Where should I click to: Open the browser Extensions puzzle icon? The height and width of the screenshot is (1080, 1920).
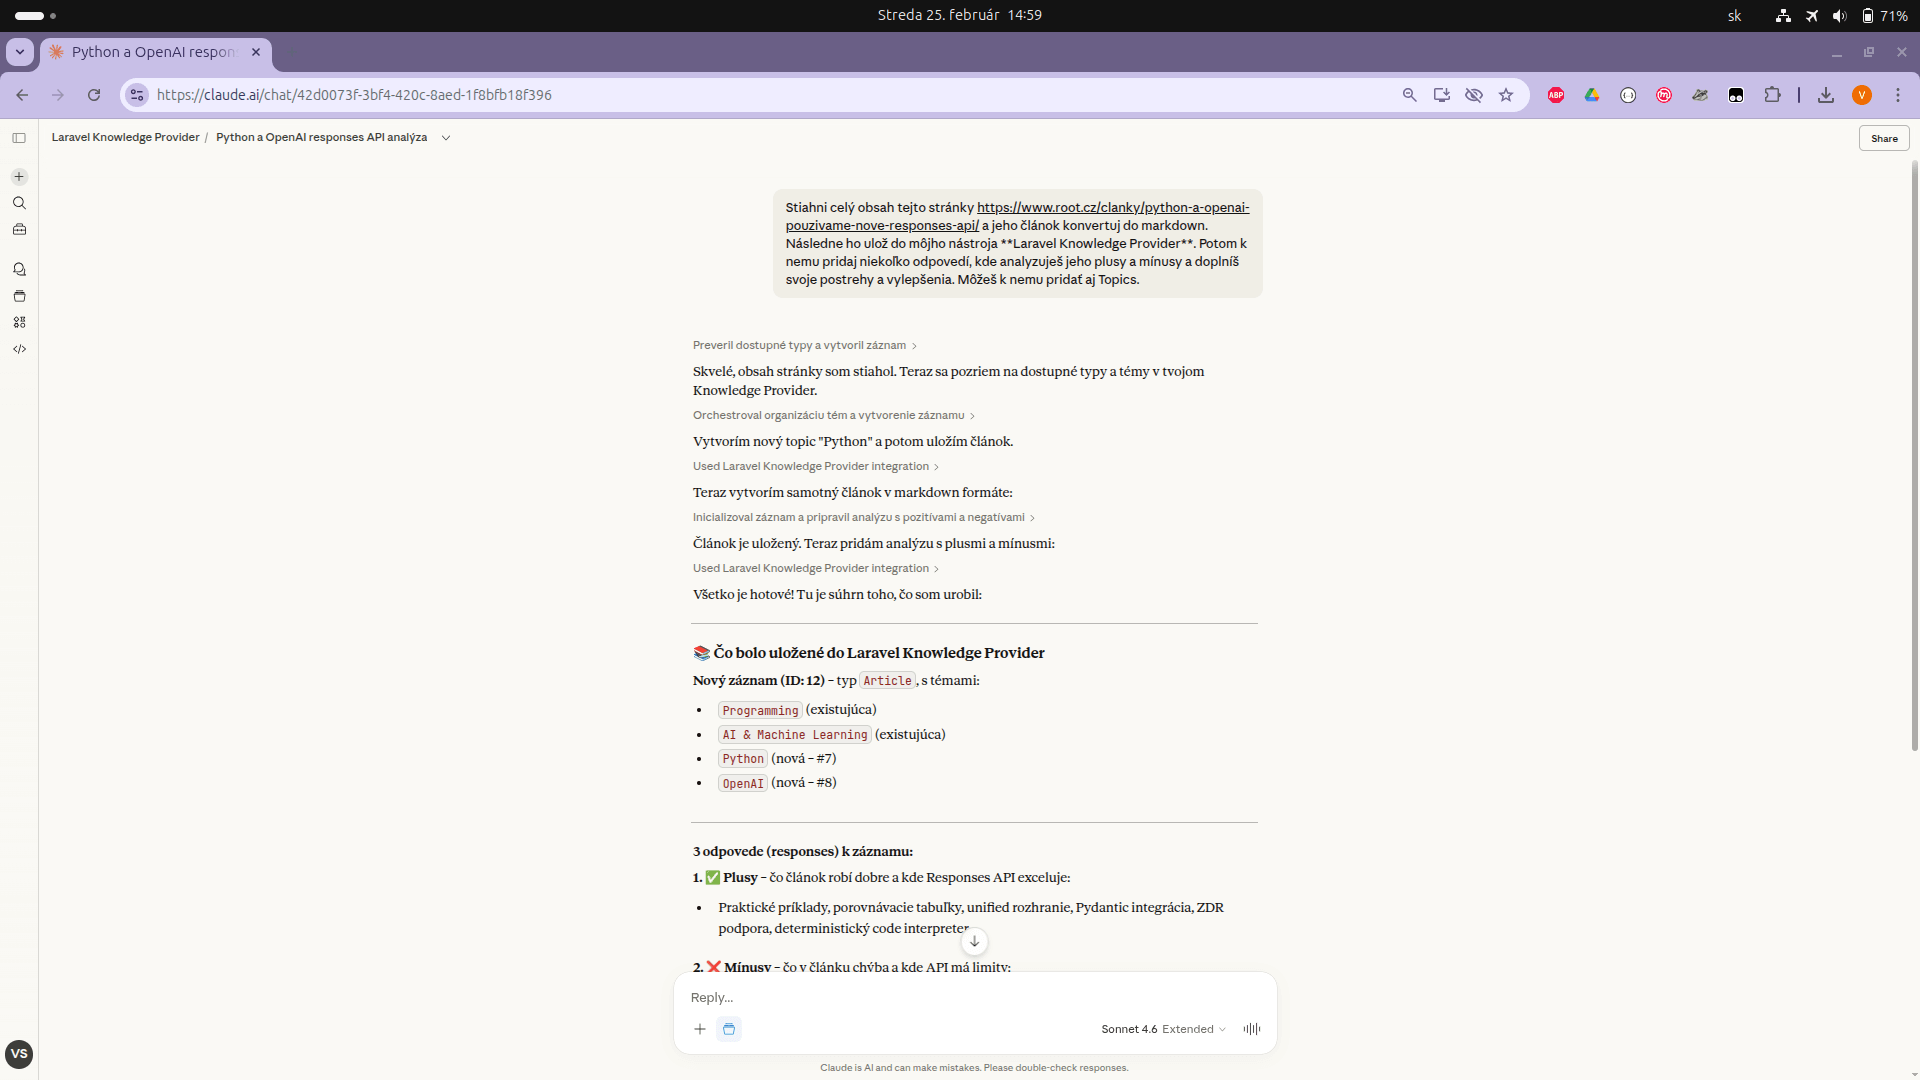pos(1772,95)
